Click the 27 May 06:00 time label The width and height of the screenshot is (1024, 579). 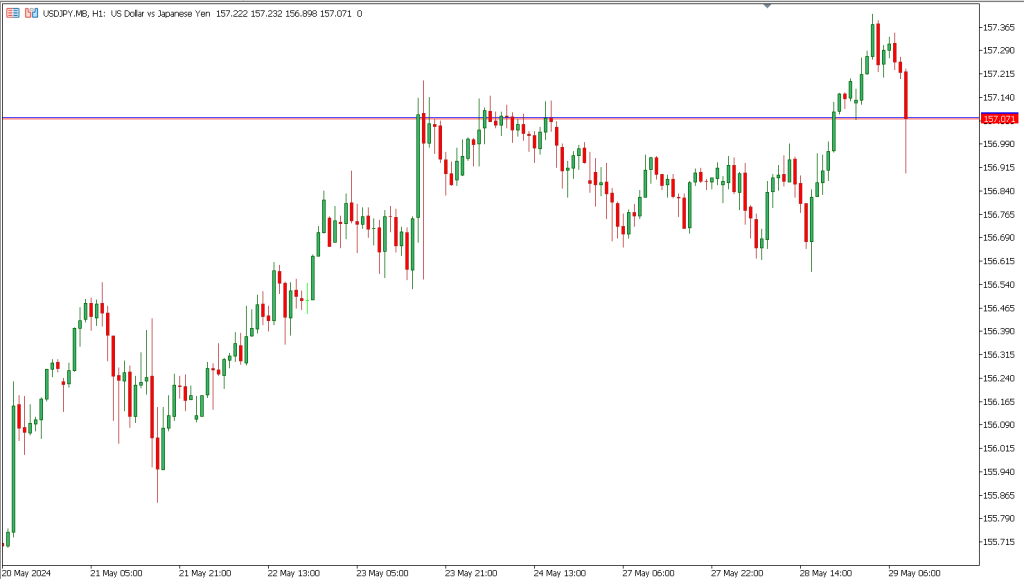(648, 573)
